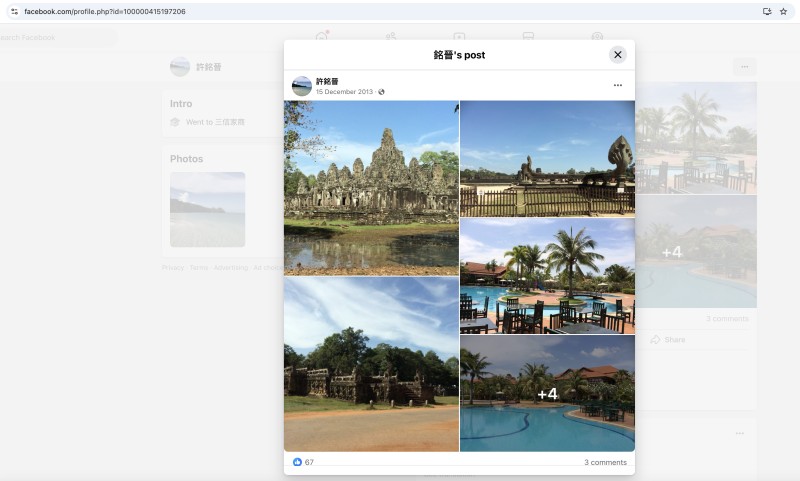Open the stone terrace wall photo
The image size is (800, 481).
coord(371,365)
